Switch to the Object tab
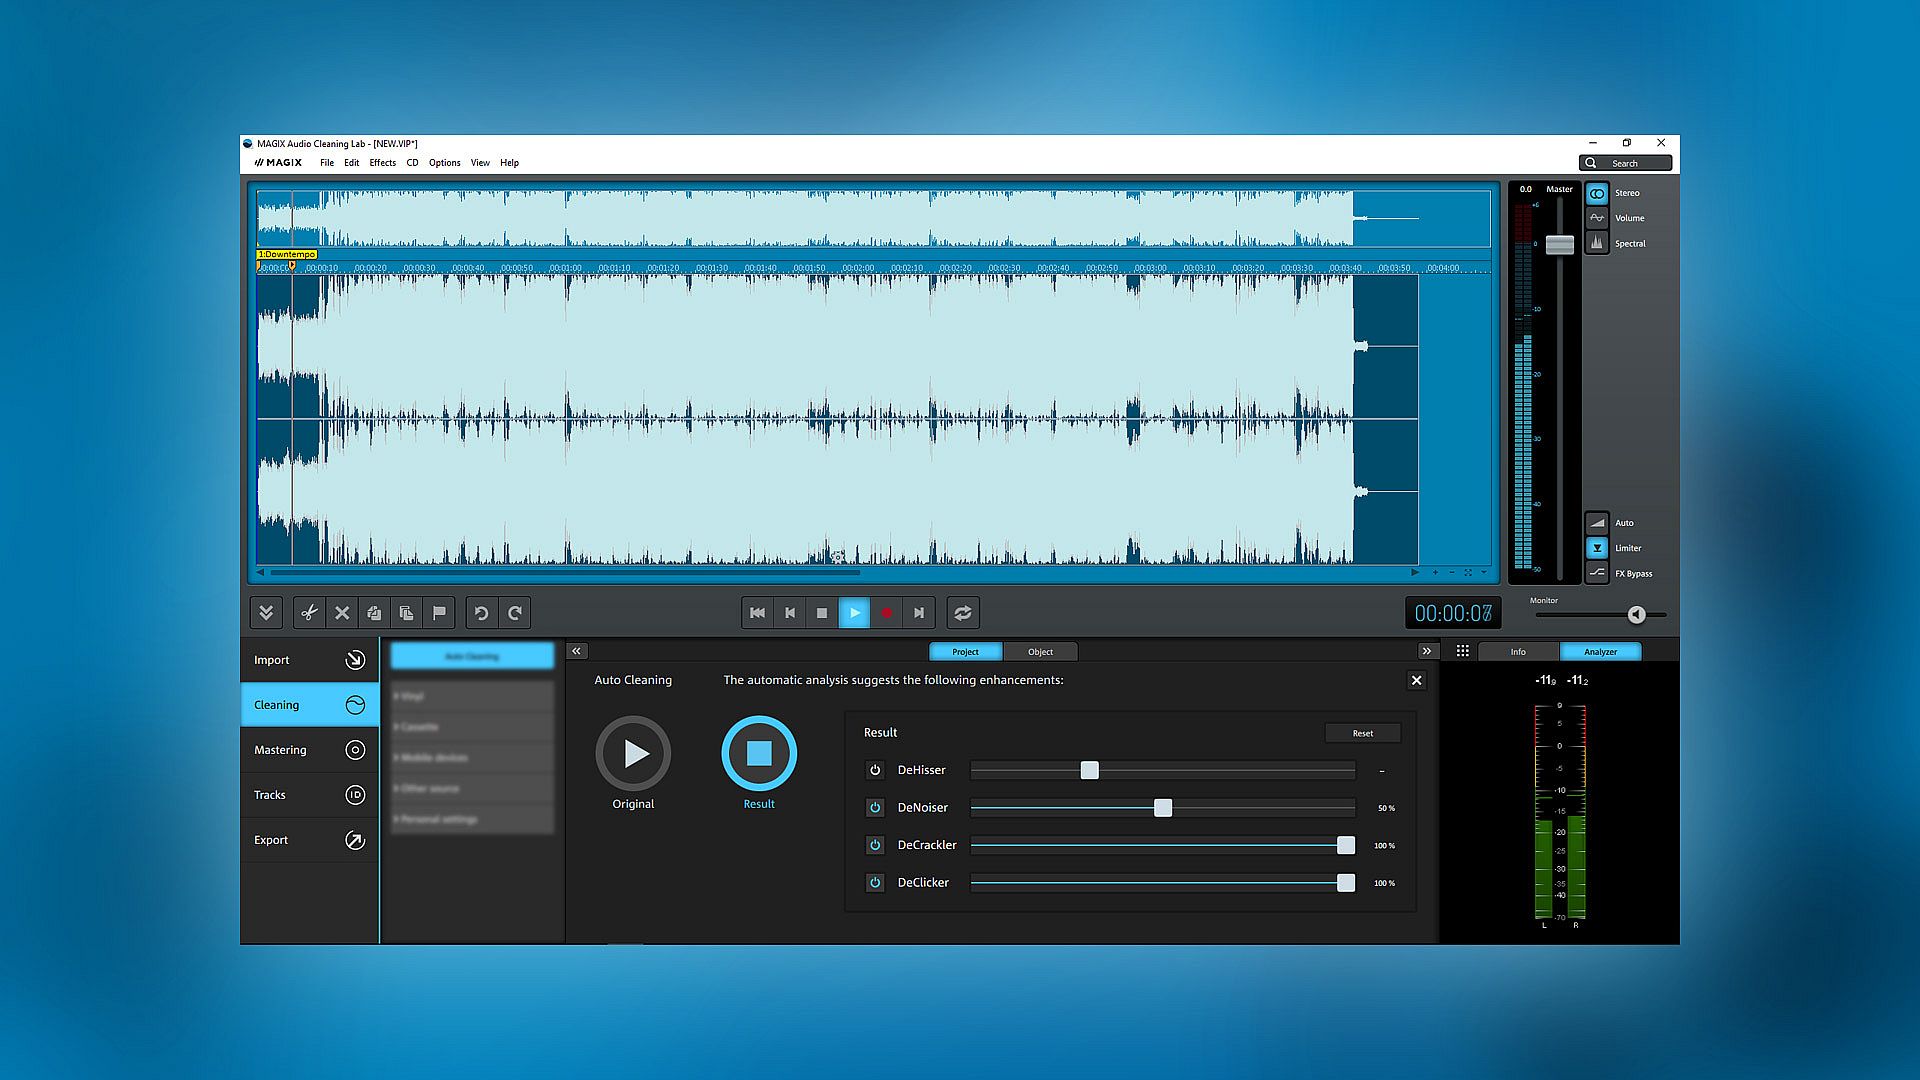This screenshot has width=1920, height=1080. [x=1040, y=652]
